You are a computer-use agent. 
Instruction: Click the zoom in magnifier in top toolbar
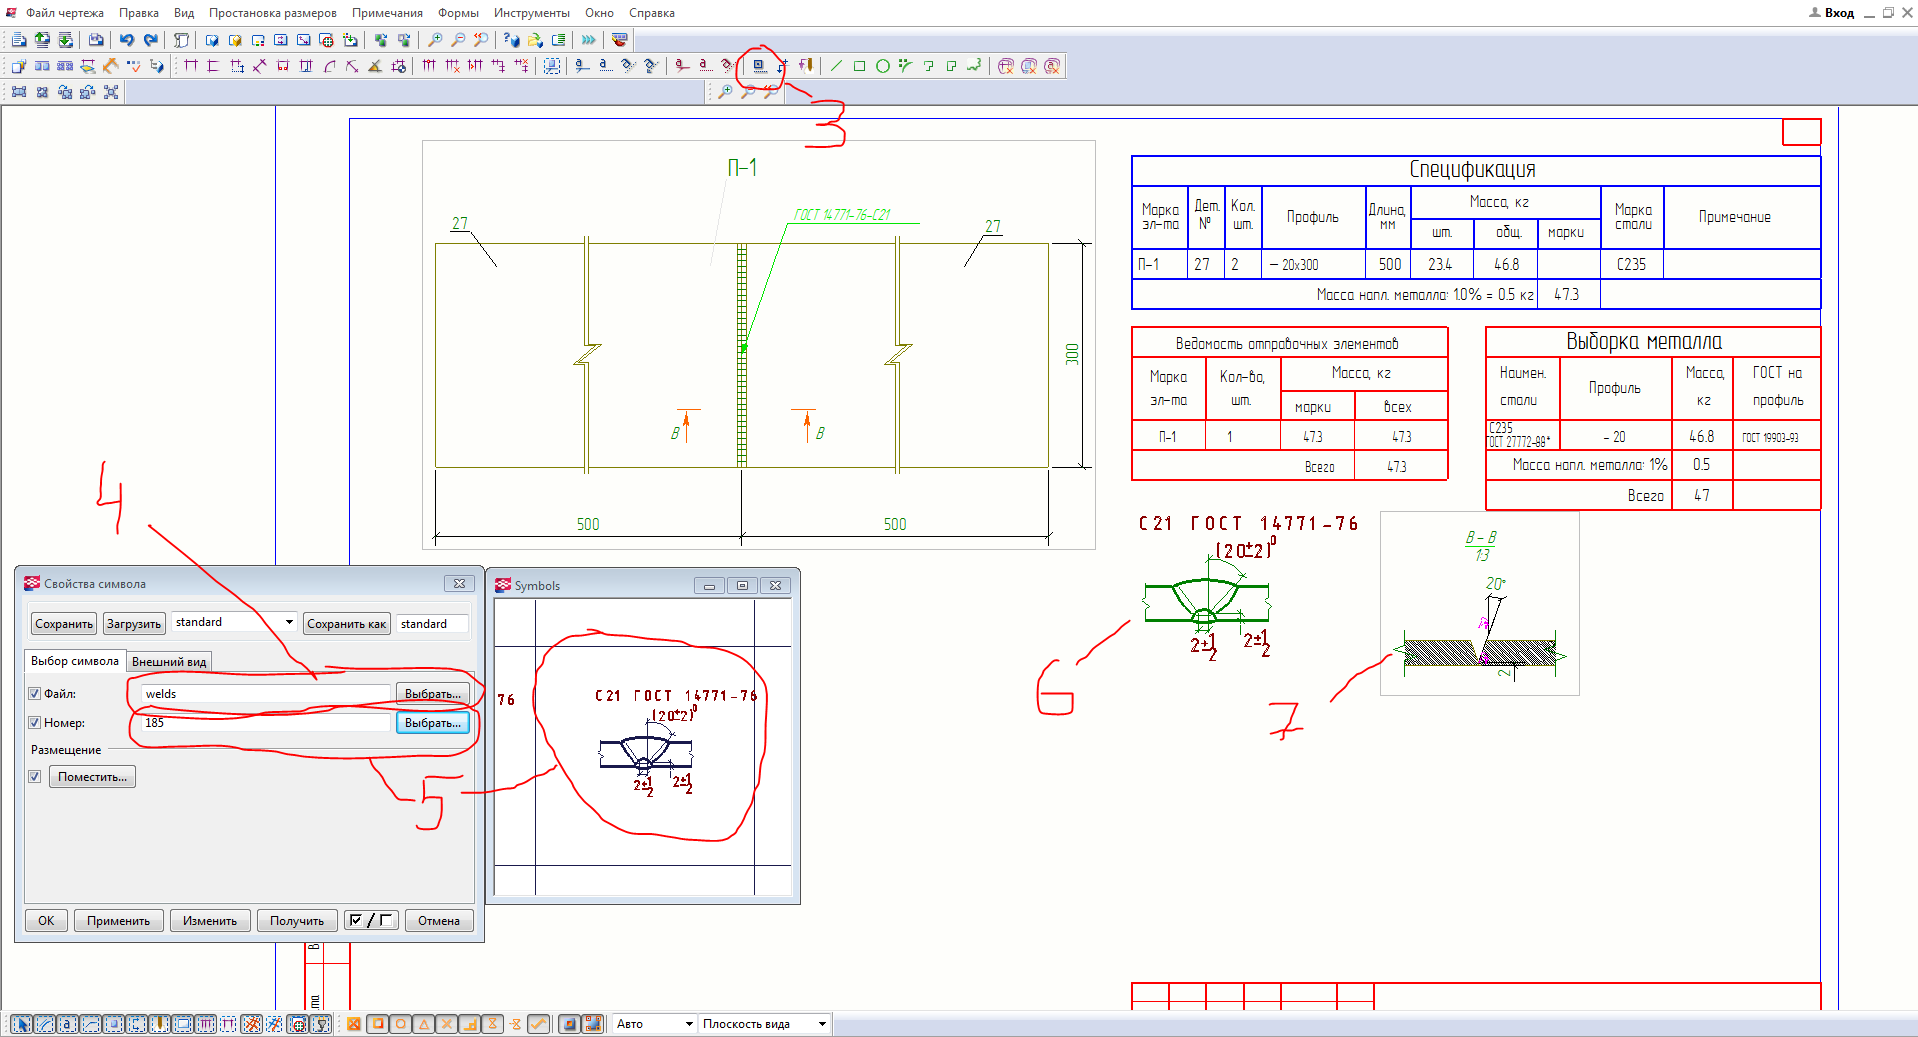(435, 40)
